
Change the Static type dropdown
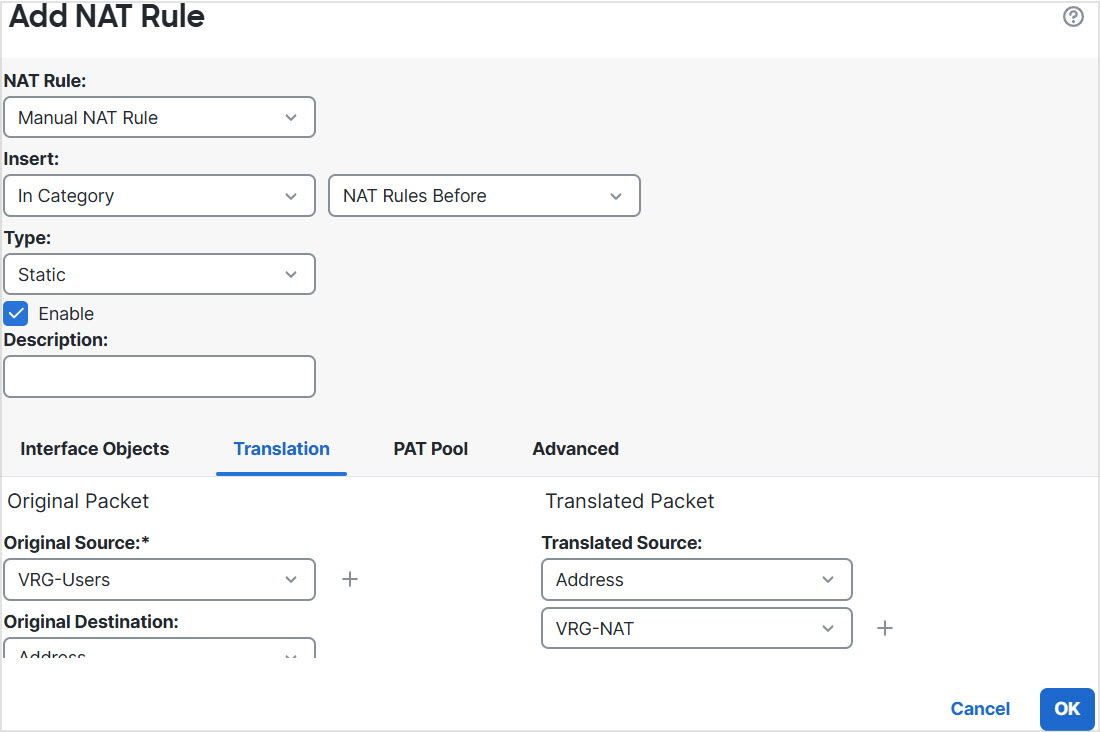point(159,274)
